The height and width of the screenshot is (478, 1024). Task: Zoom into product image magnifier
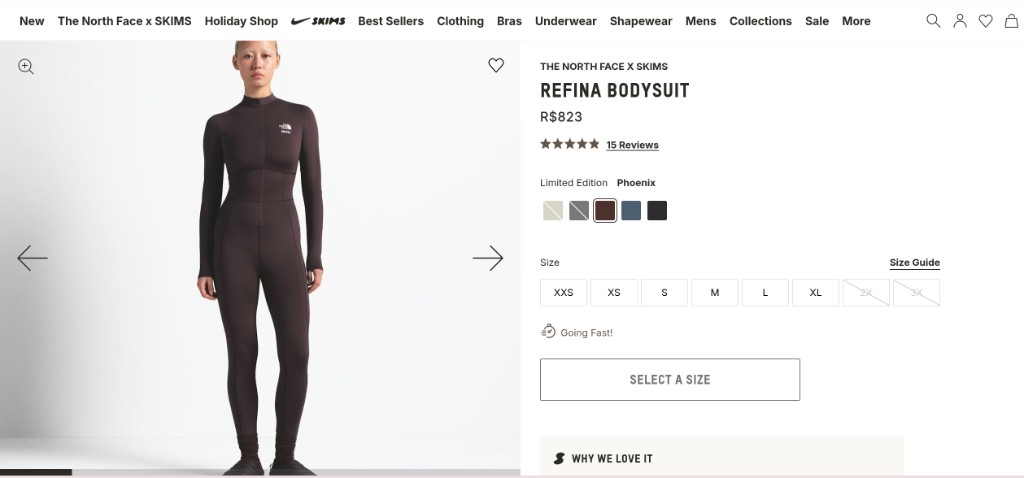[x=26, y=67]
